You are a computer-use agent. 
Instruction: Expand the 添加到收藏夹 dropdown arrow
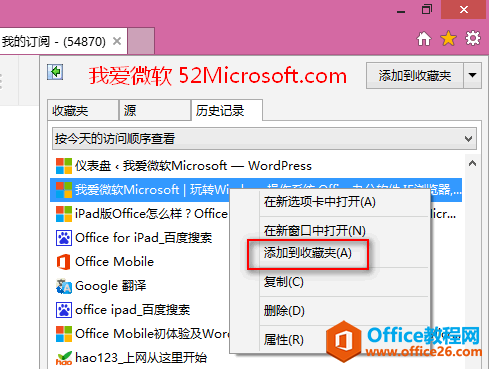click(x=472, y=76)
